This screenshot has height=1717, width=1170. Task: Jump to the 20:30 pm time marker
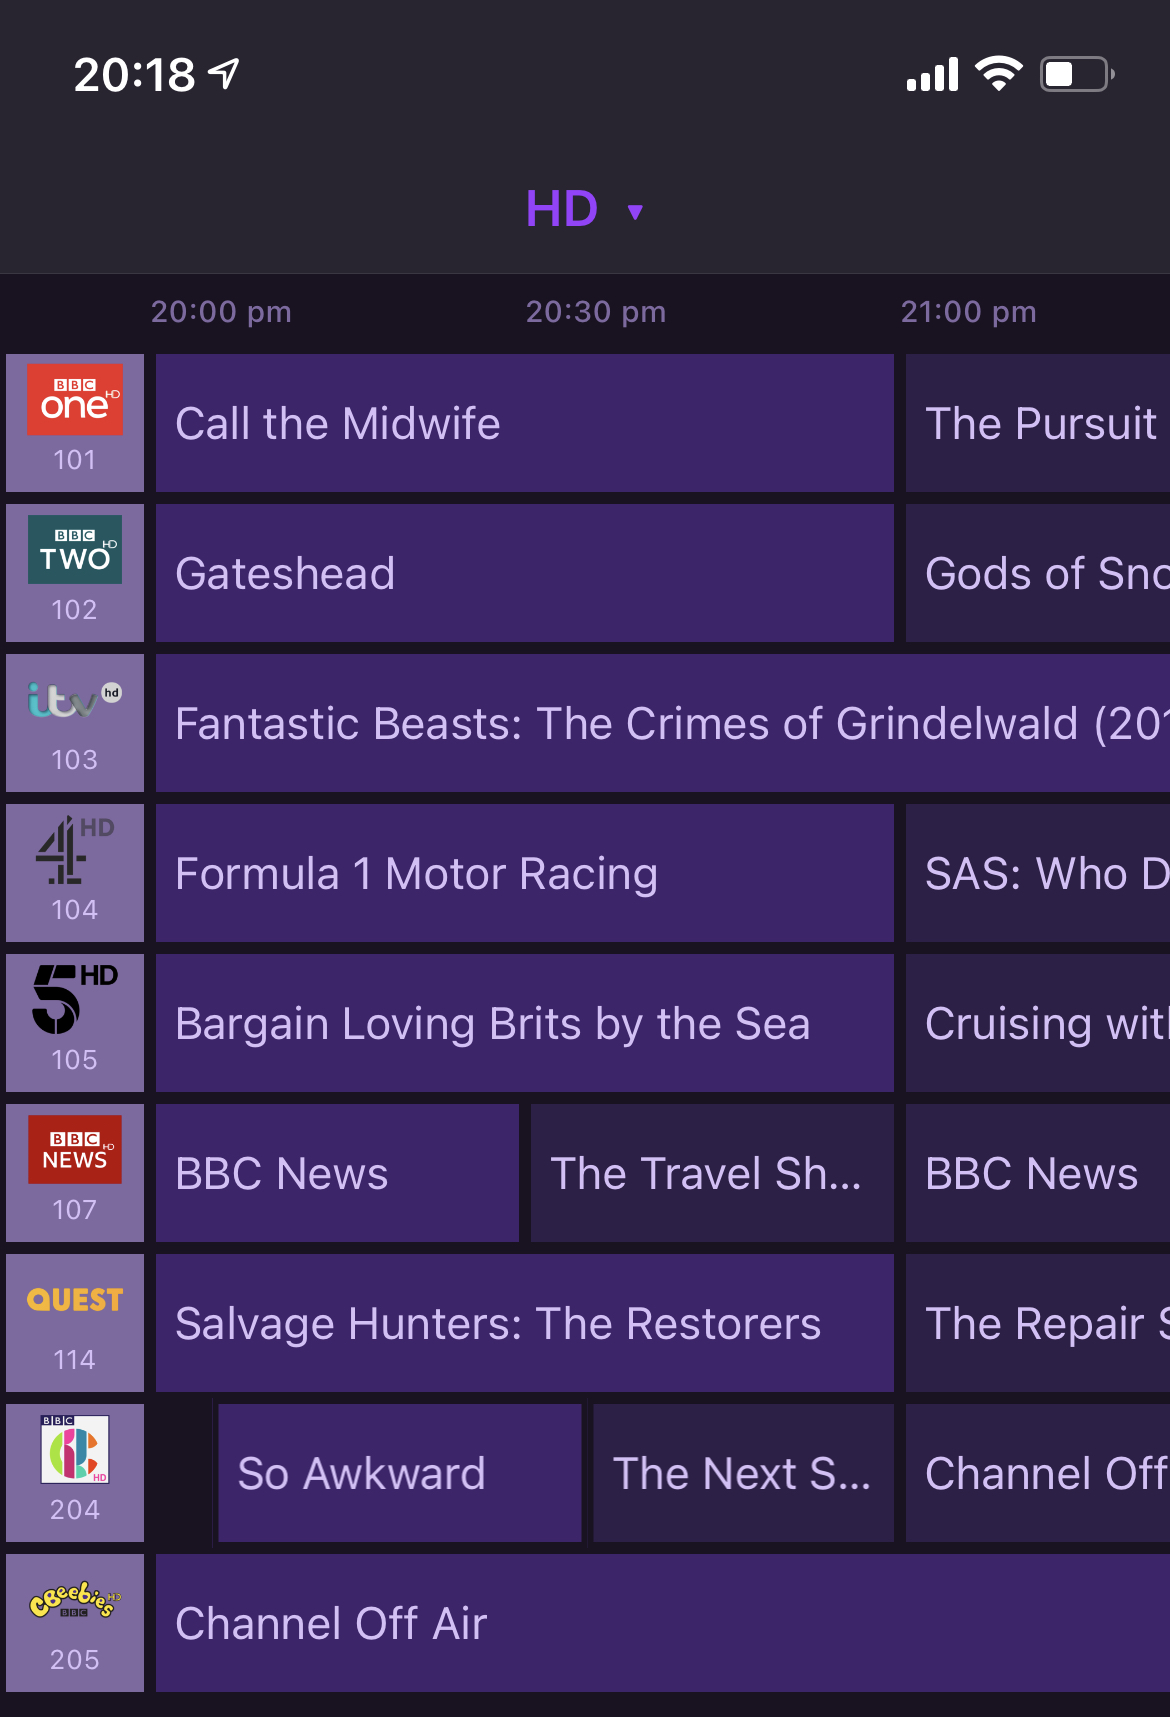(x=596, y=312)
